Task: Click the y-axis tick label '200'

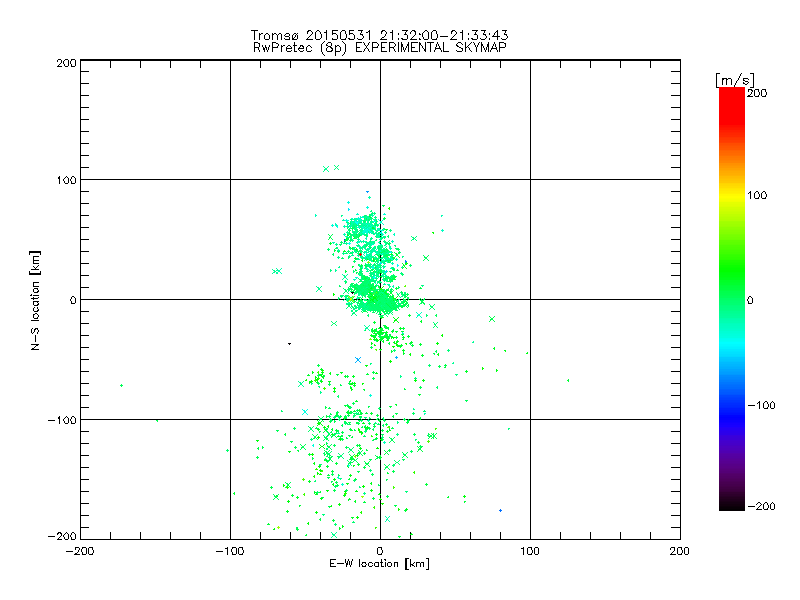Action: point(66,63)
